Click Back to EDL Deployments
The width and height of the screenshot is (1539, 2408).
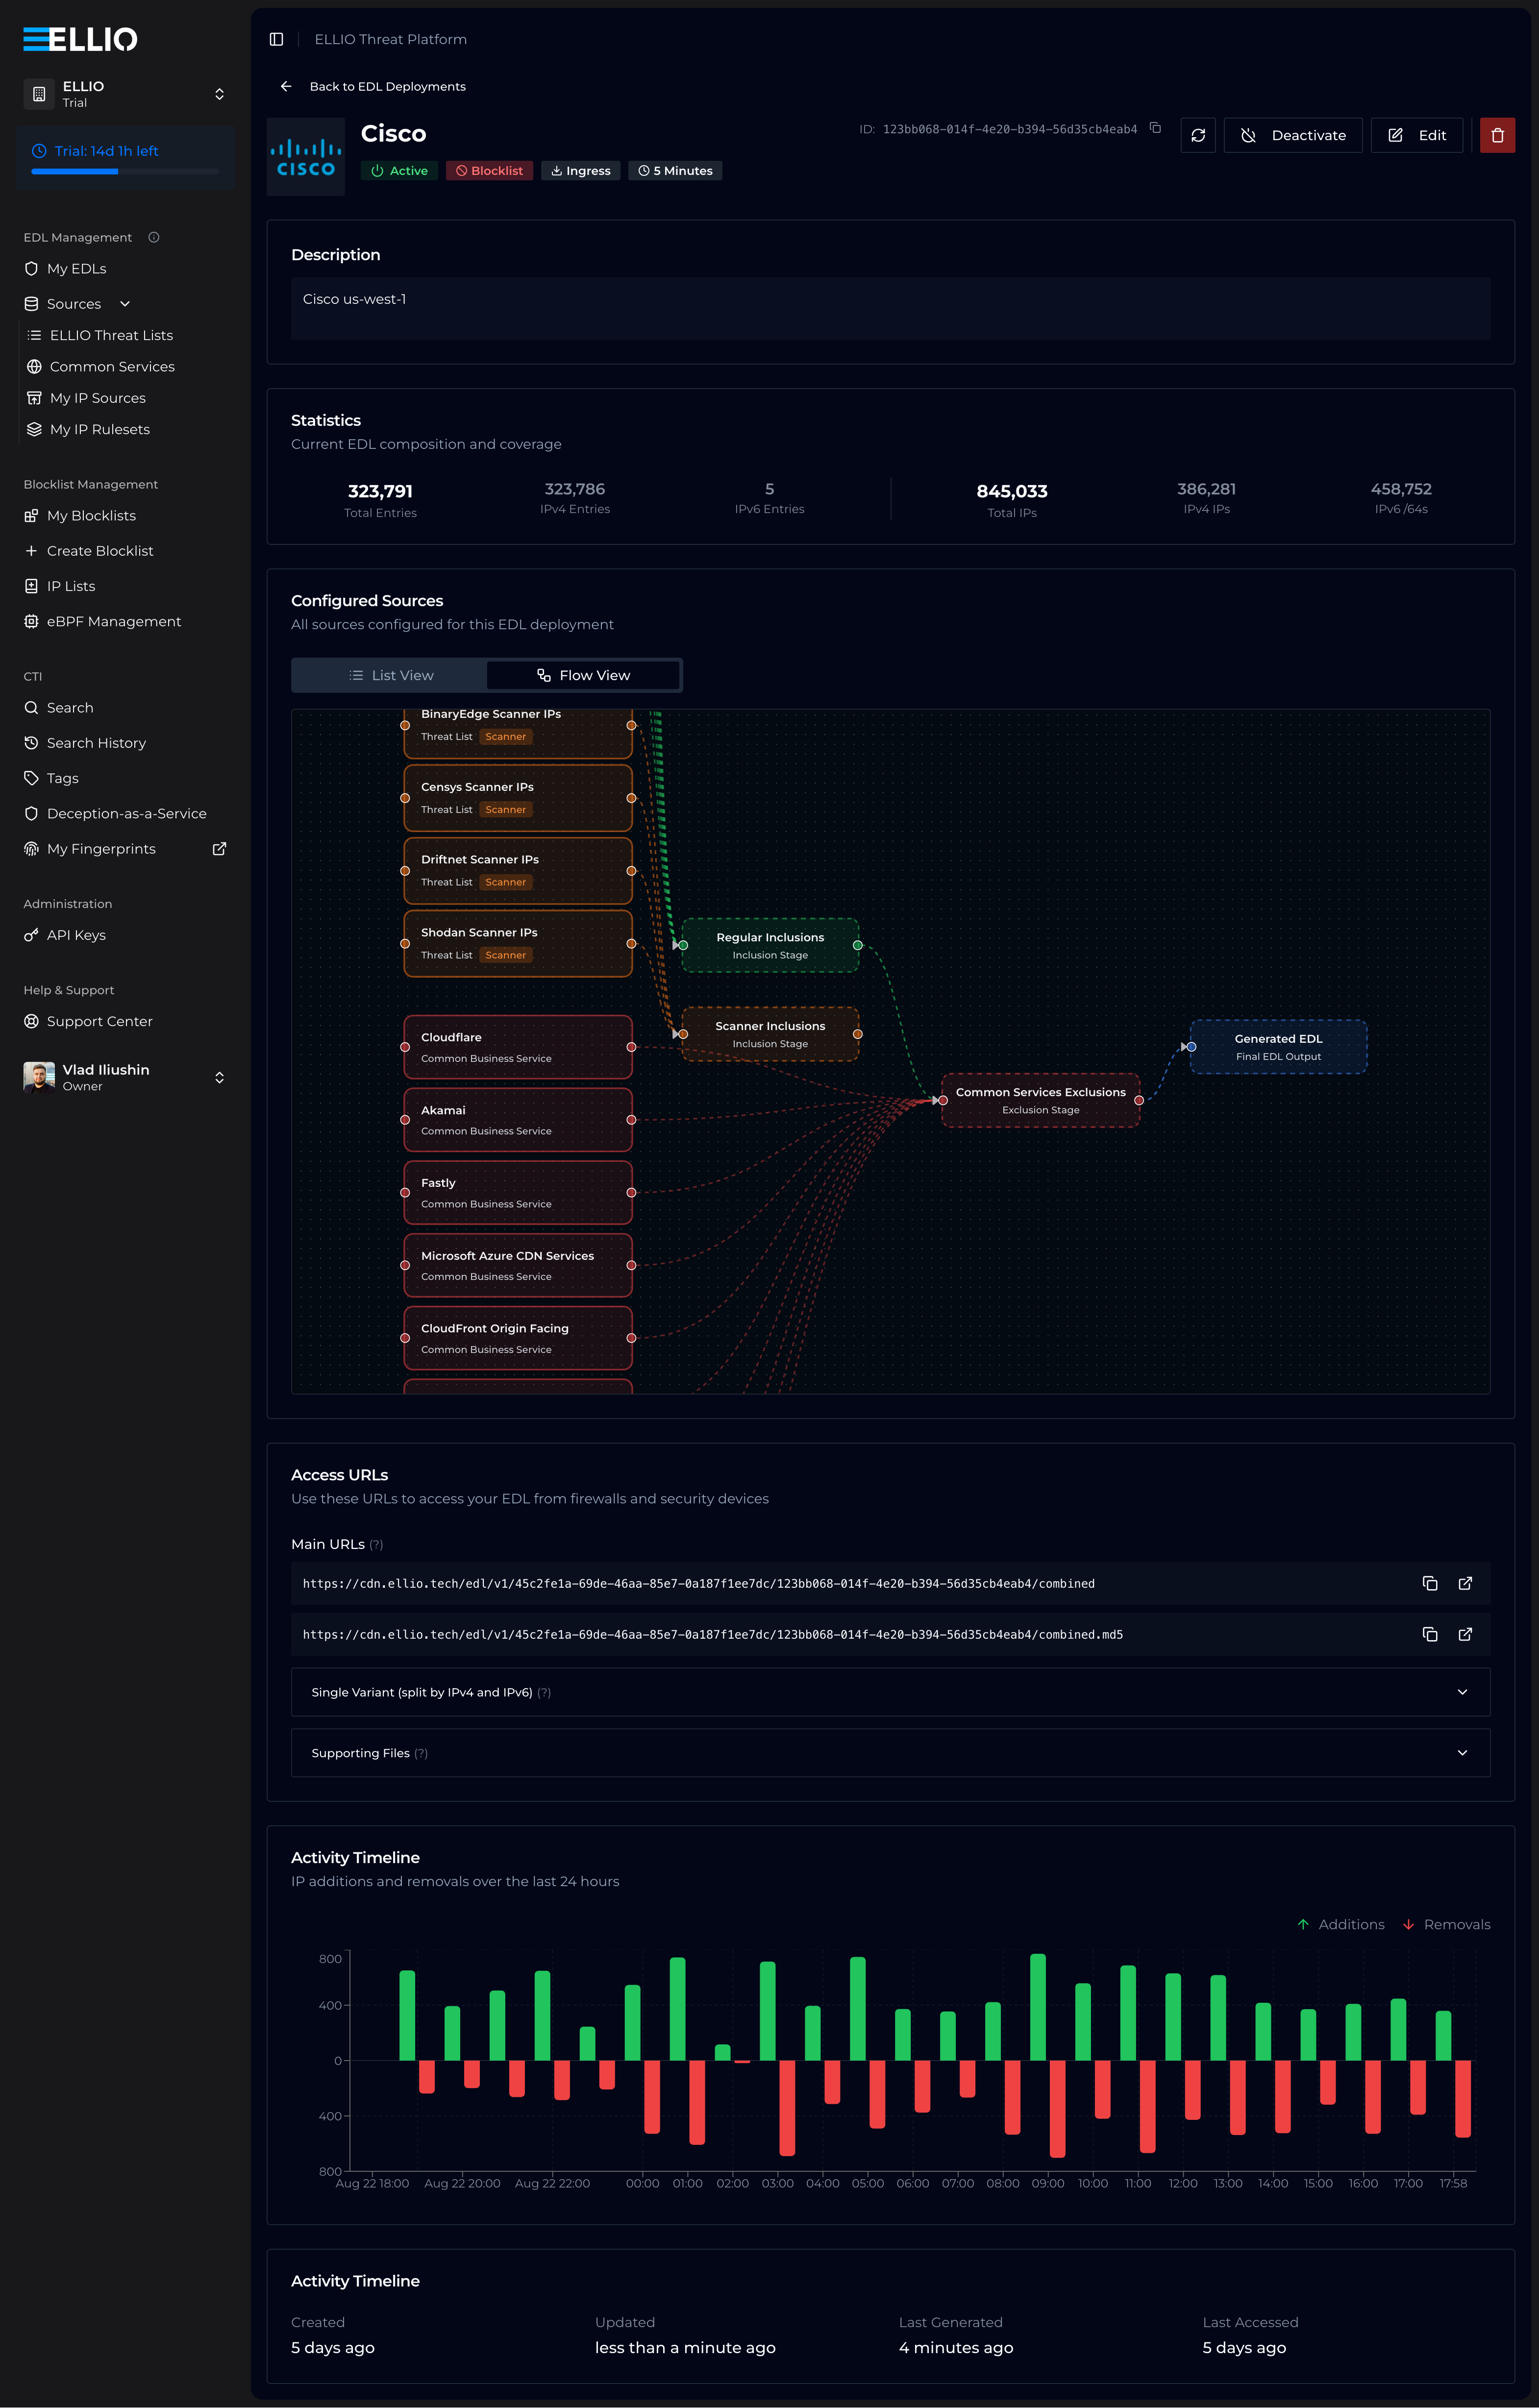point(387,86)
